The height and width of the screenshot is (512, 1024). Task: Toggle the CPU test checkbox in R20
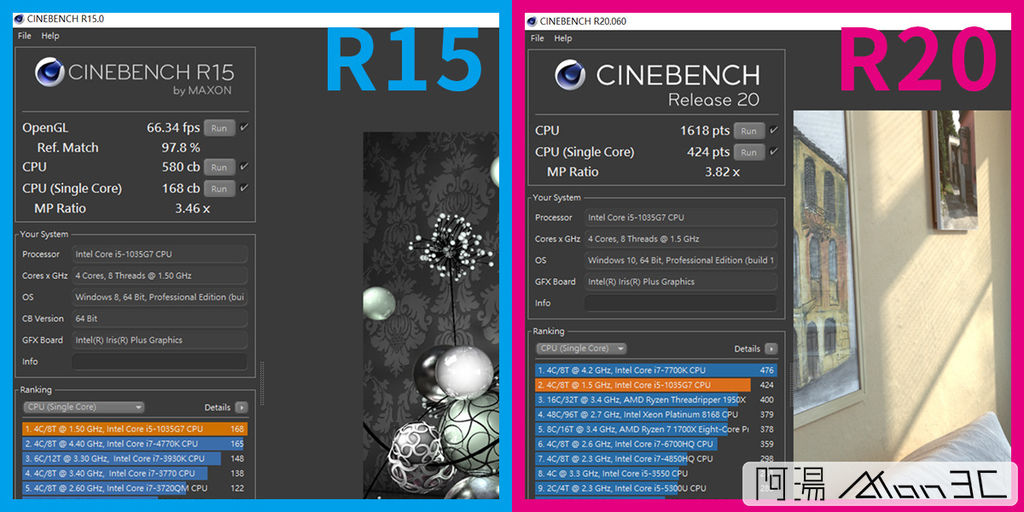click(x=774, y=130)
